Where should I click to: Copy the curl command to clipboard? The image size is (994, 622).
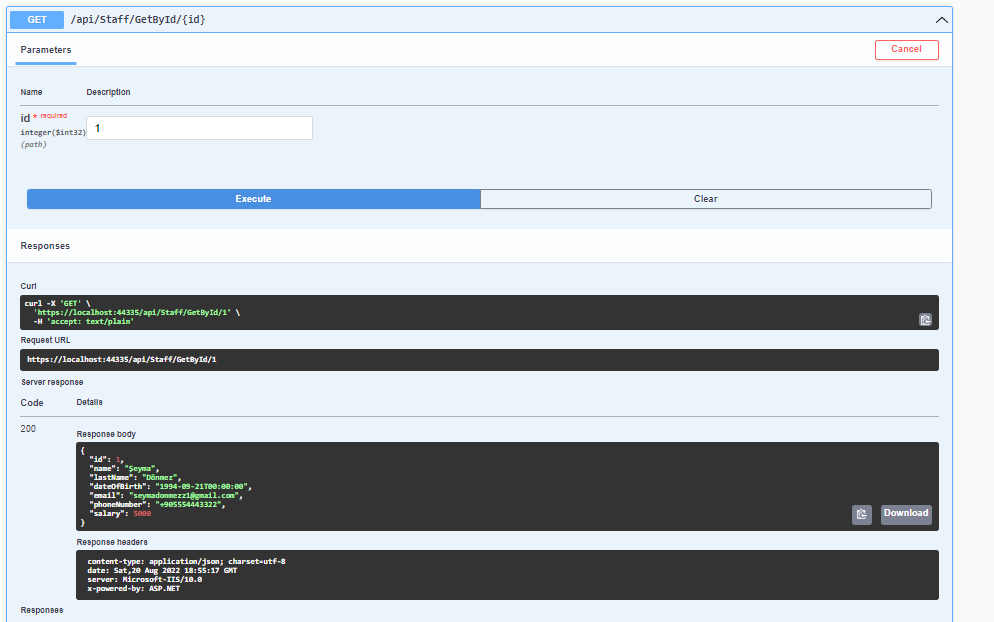[x=925, y=319]
